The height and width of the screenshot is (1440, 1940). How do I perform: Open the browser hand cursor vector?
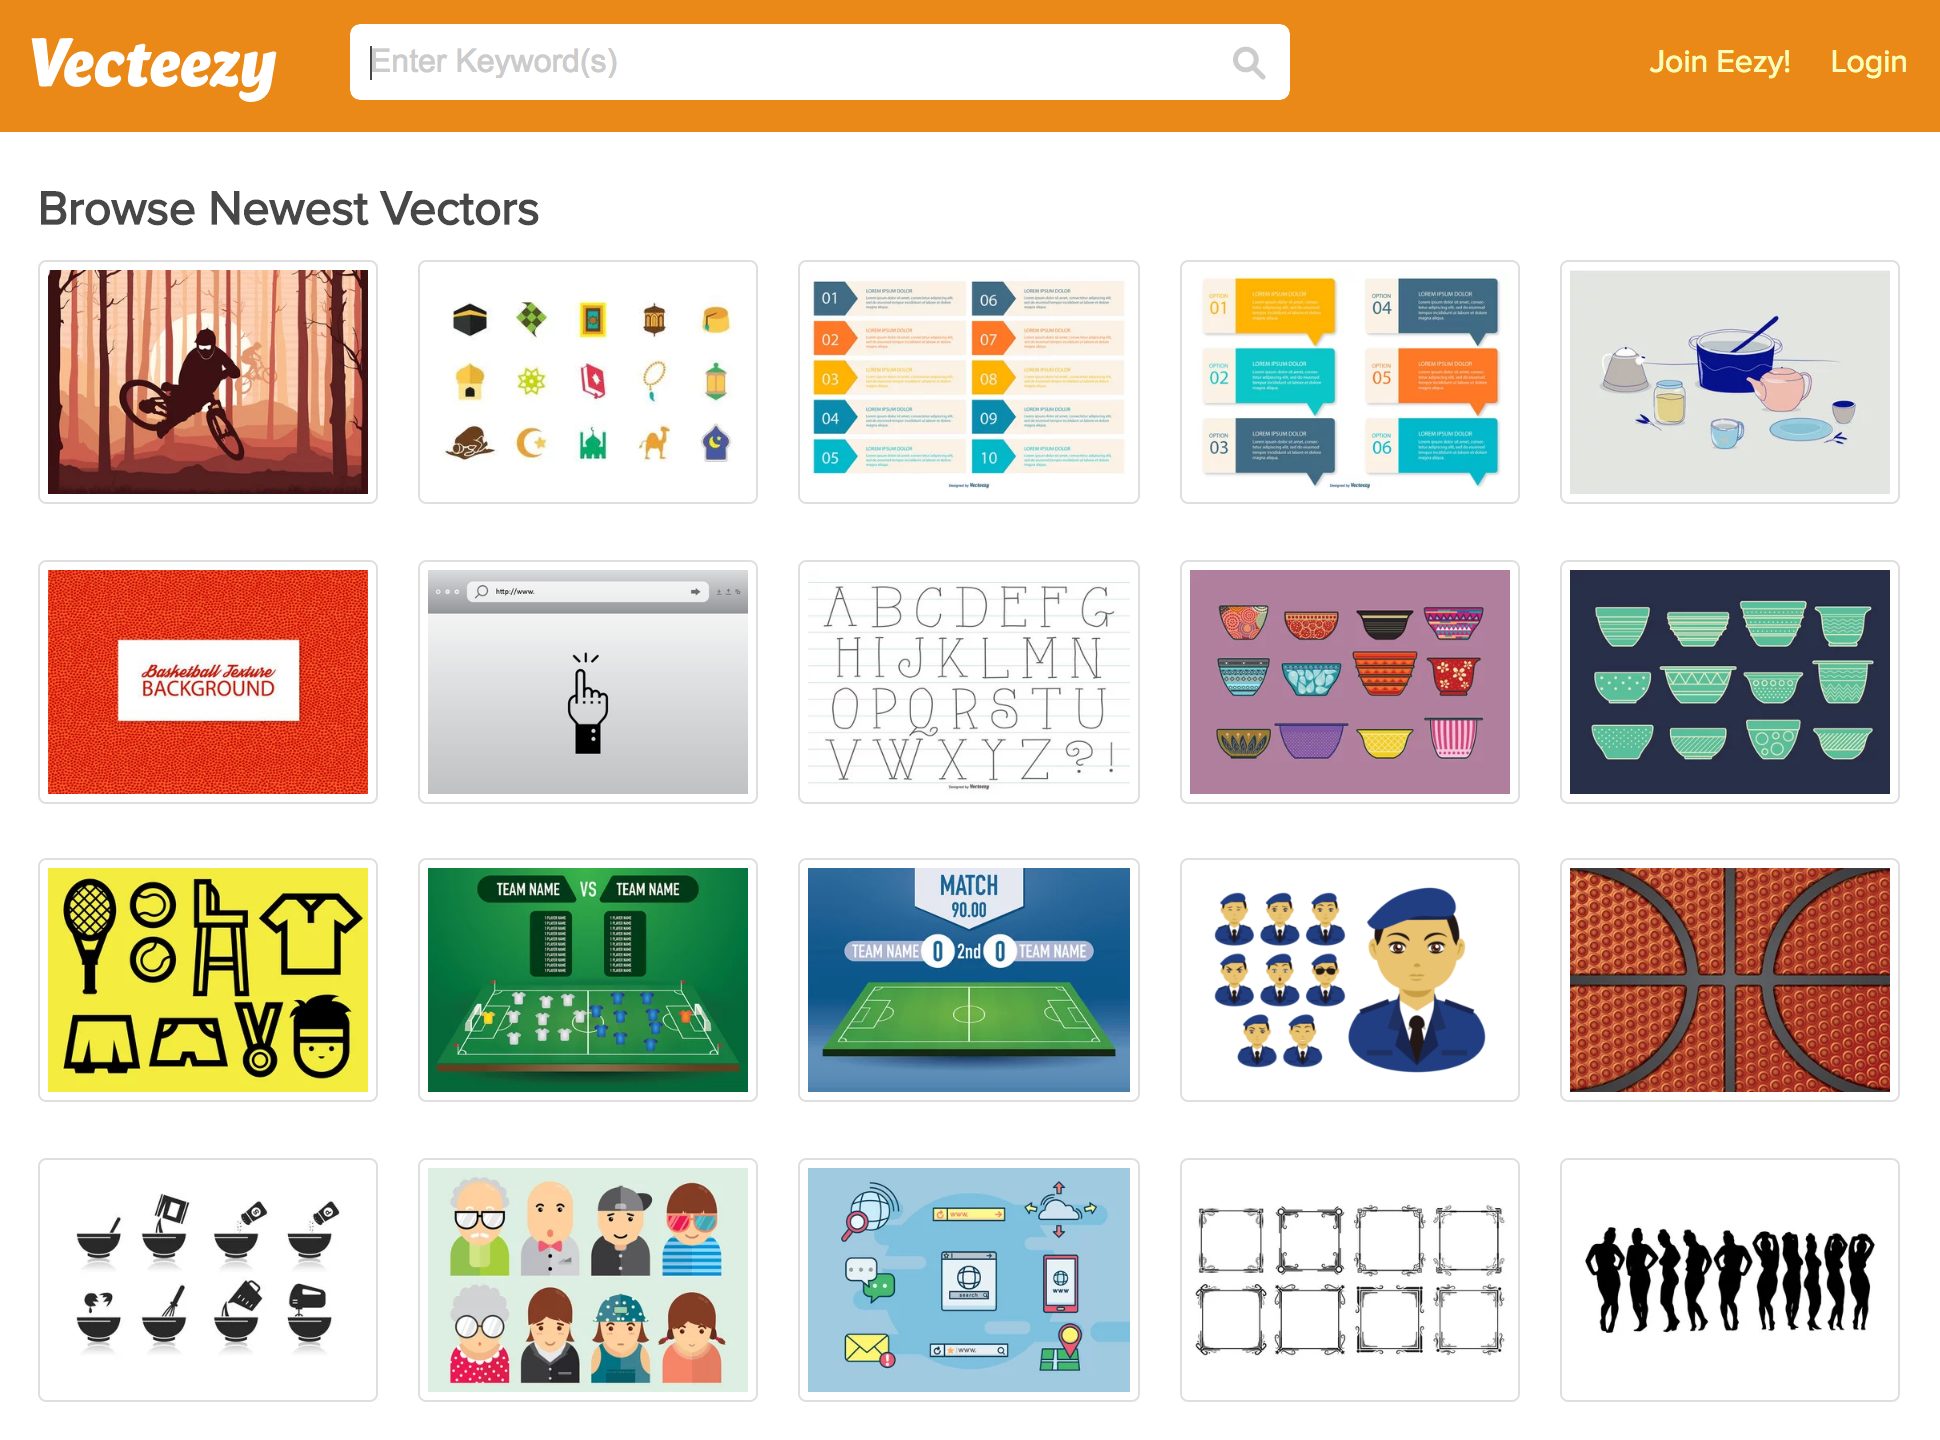[x=588, y=682]
